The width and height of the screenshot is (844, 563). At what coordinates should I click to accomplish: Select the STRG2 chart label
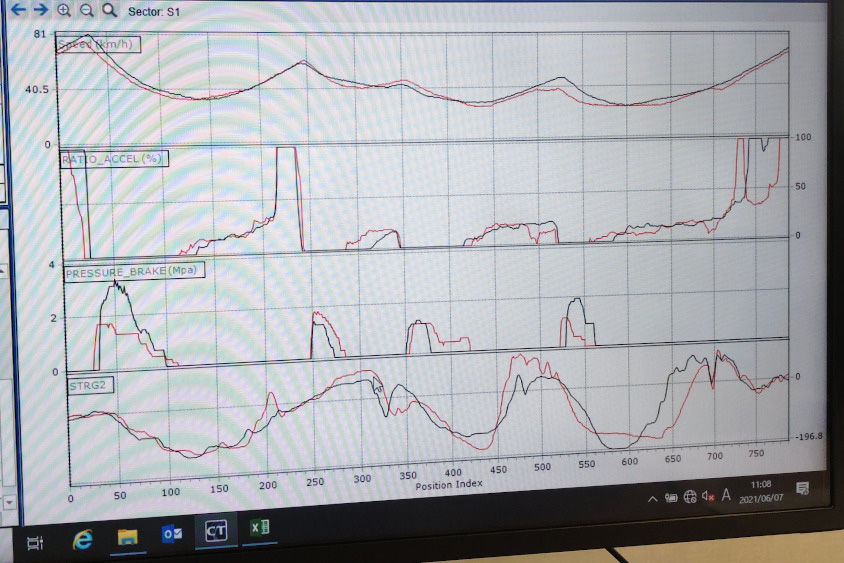pyautogui.click(x=88, y=384)
